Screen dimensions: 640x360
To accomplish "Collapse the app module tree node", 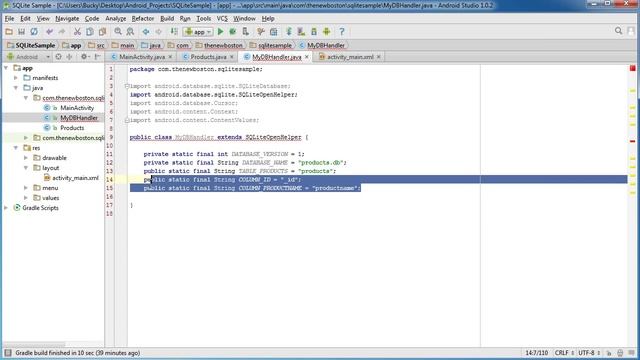I will 6,68.
